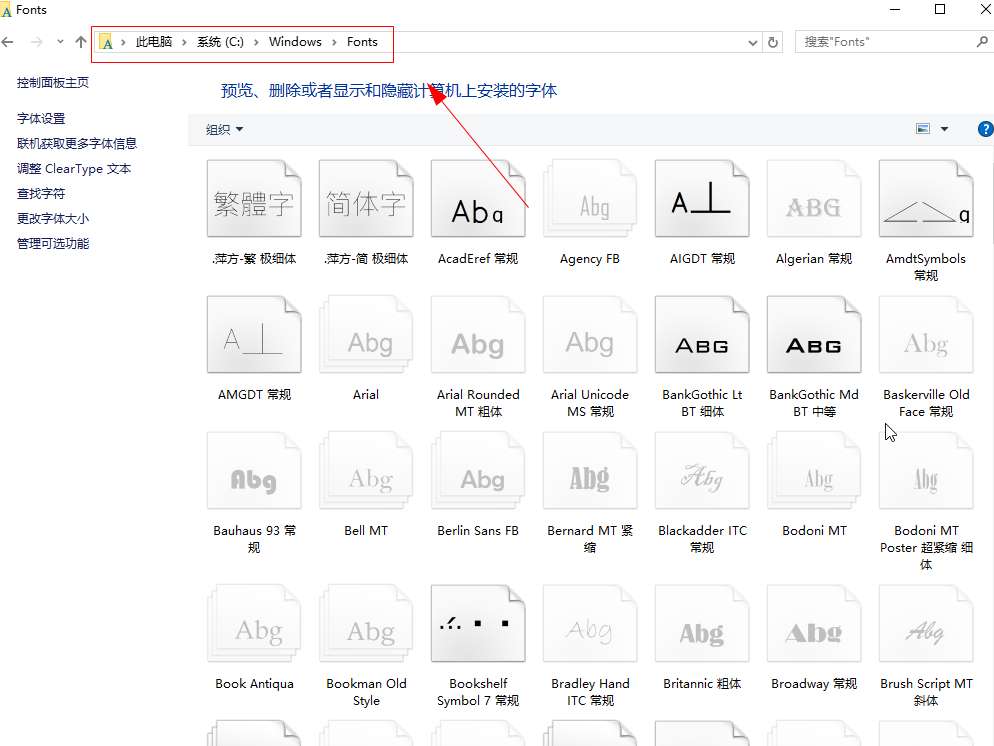Viewport: 994px width, 746px height.
Task: Click the Fonts breadcrumb segment
Action: click(x=362, y=42)
